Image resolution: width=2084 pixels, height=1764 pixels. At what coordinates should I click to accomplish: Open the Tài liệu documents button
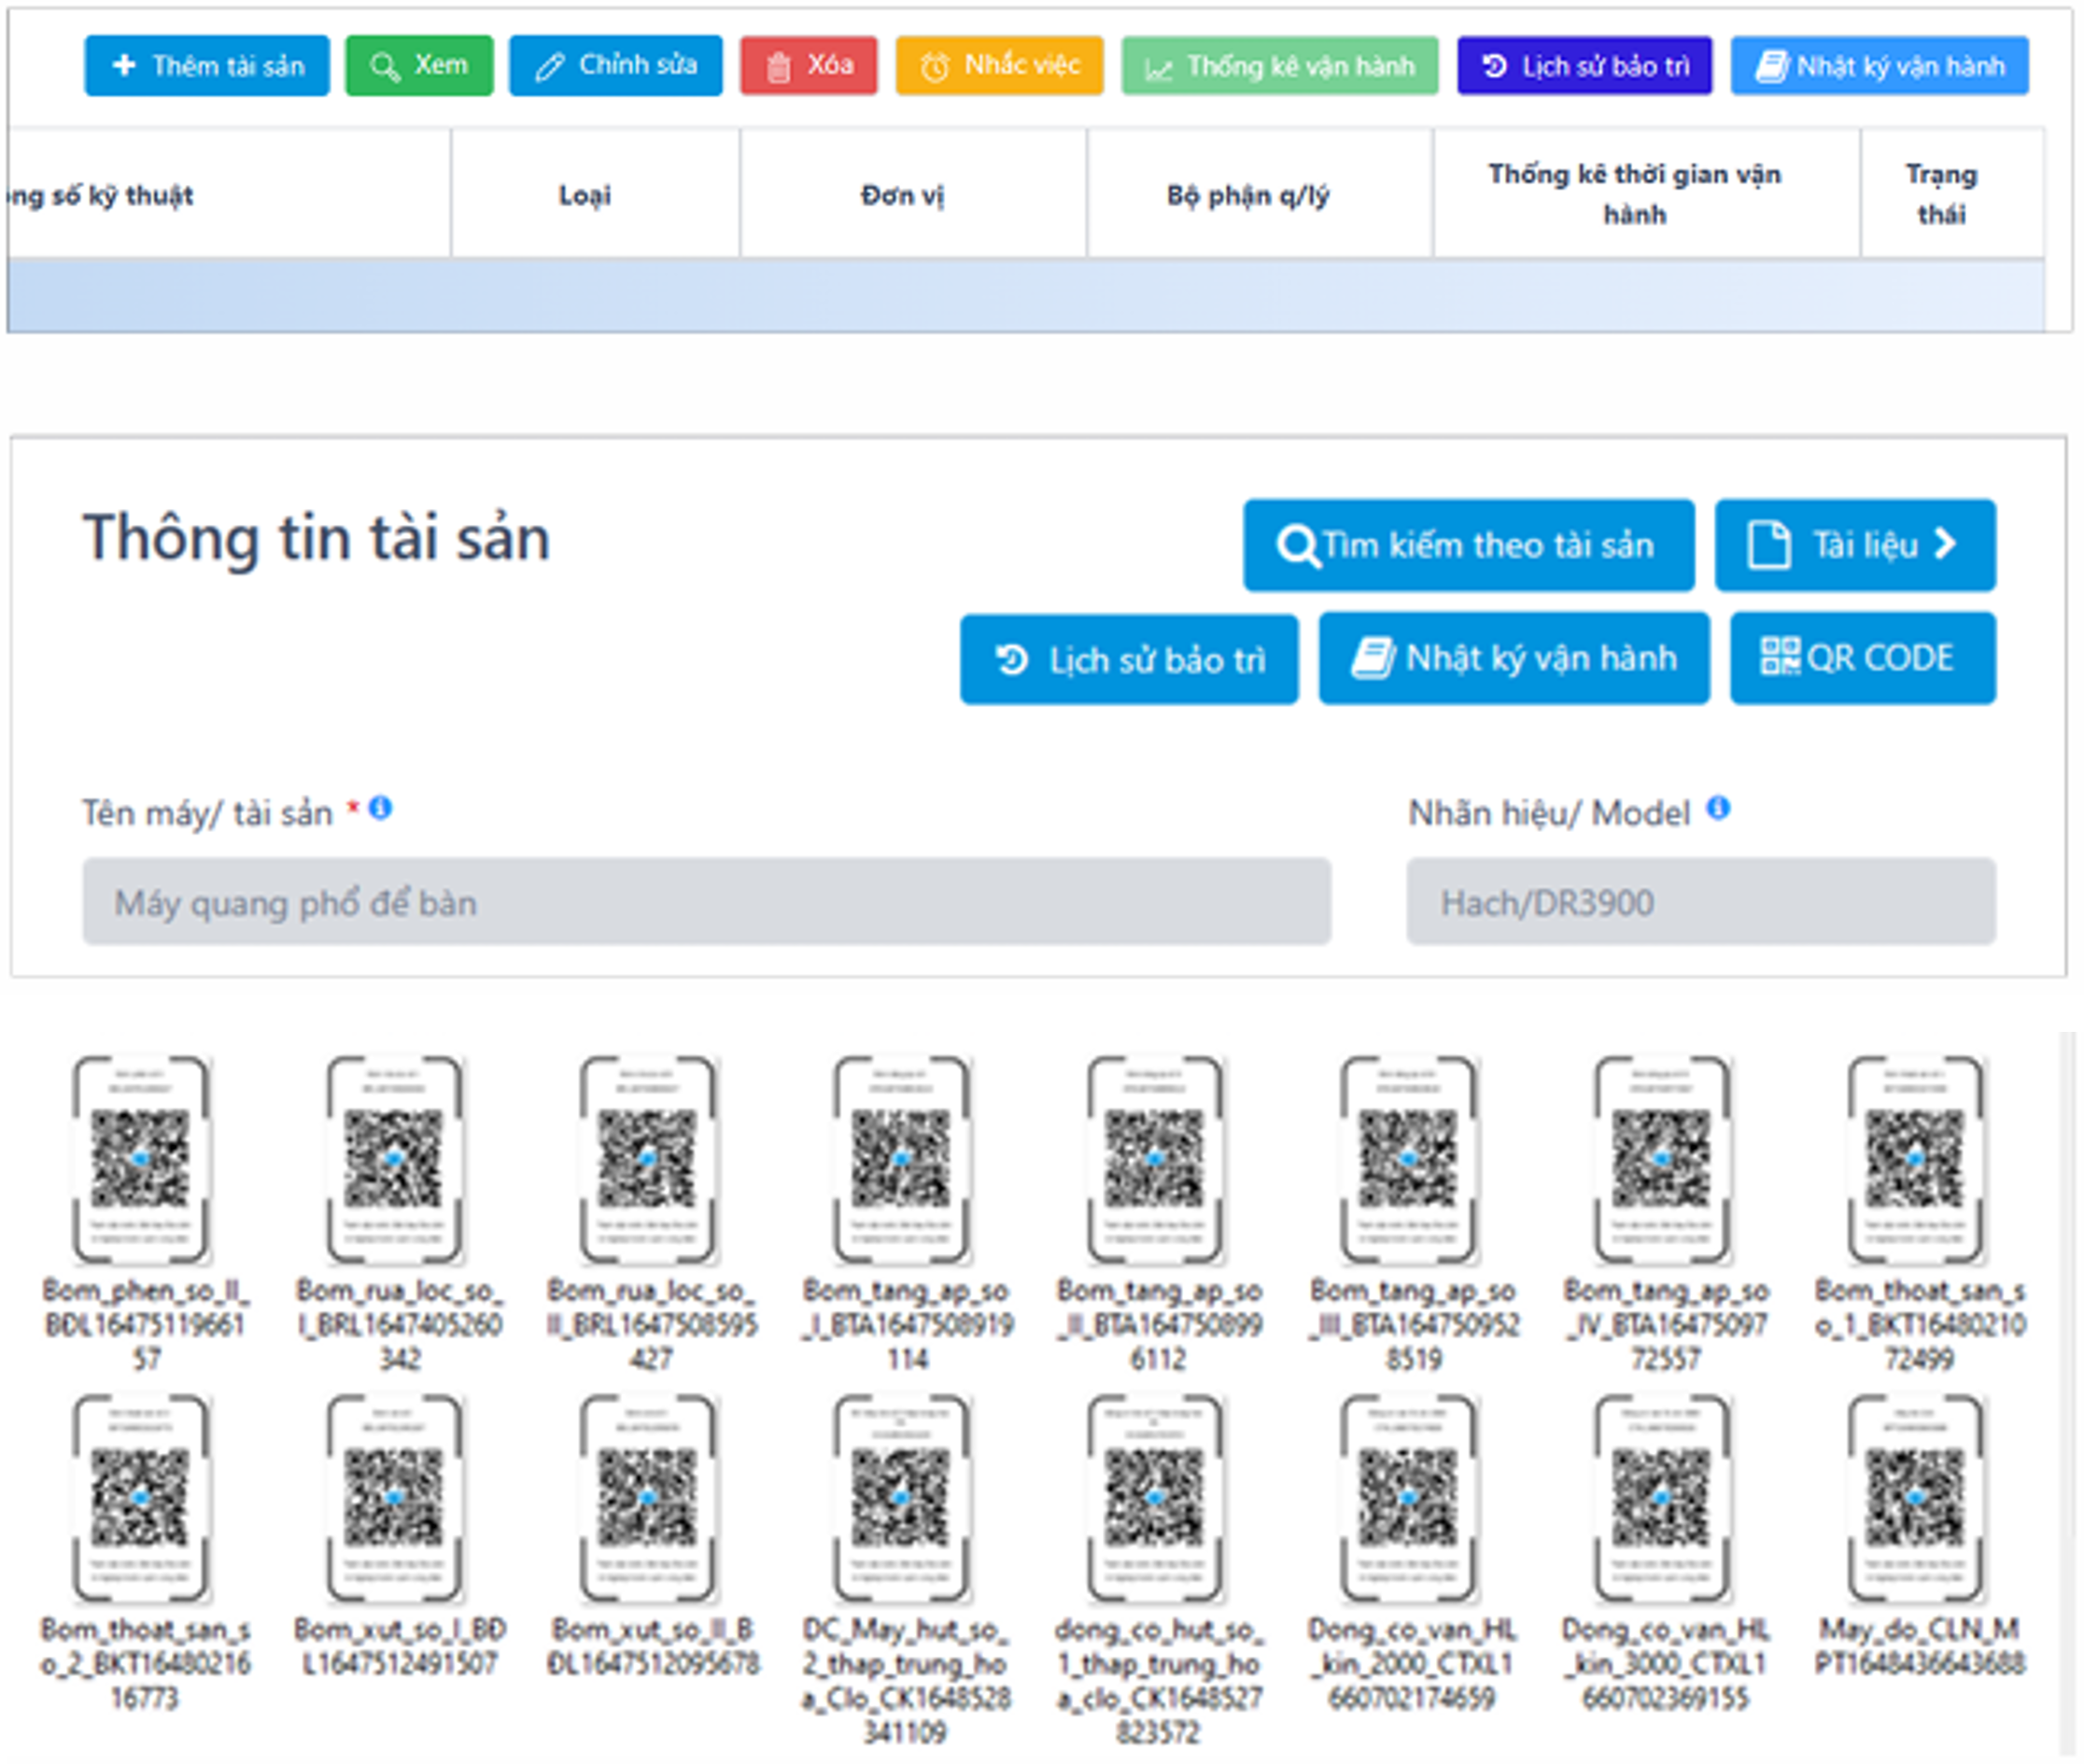1855,545
